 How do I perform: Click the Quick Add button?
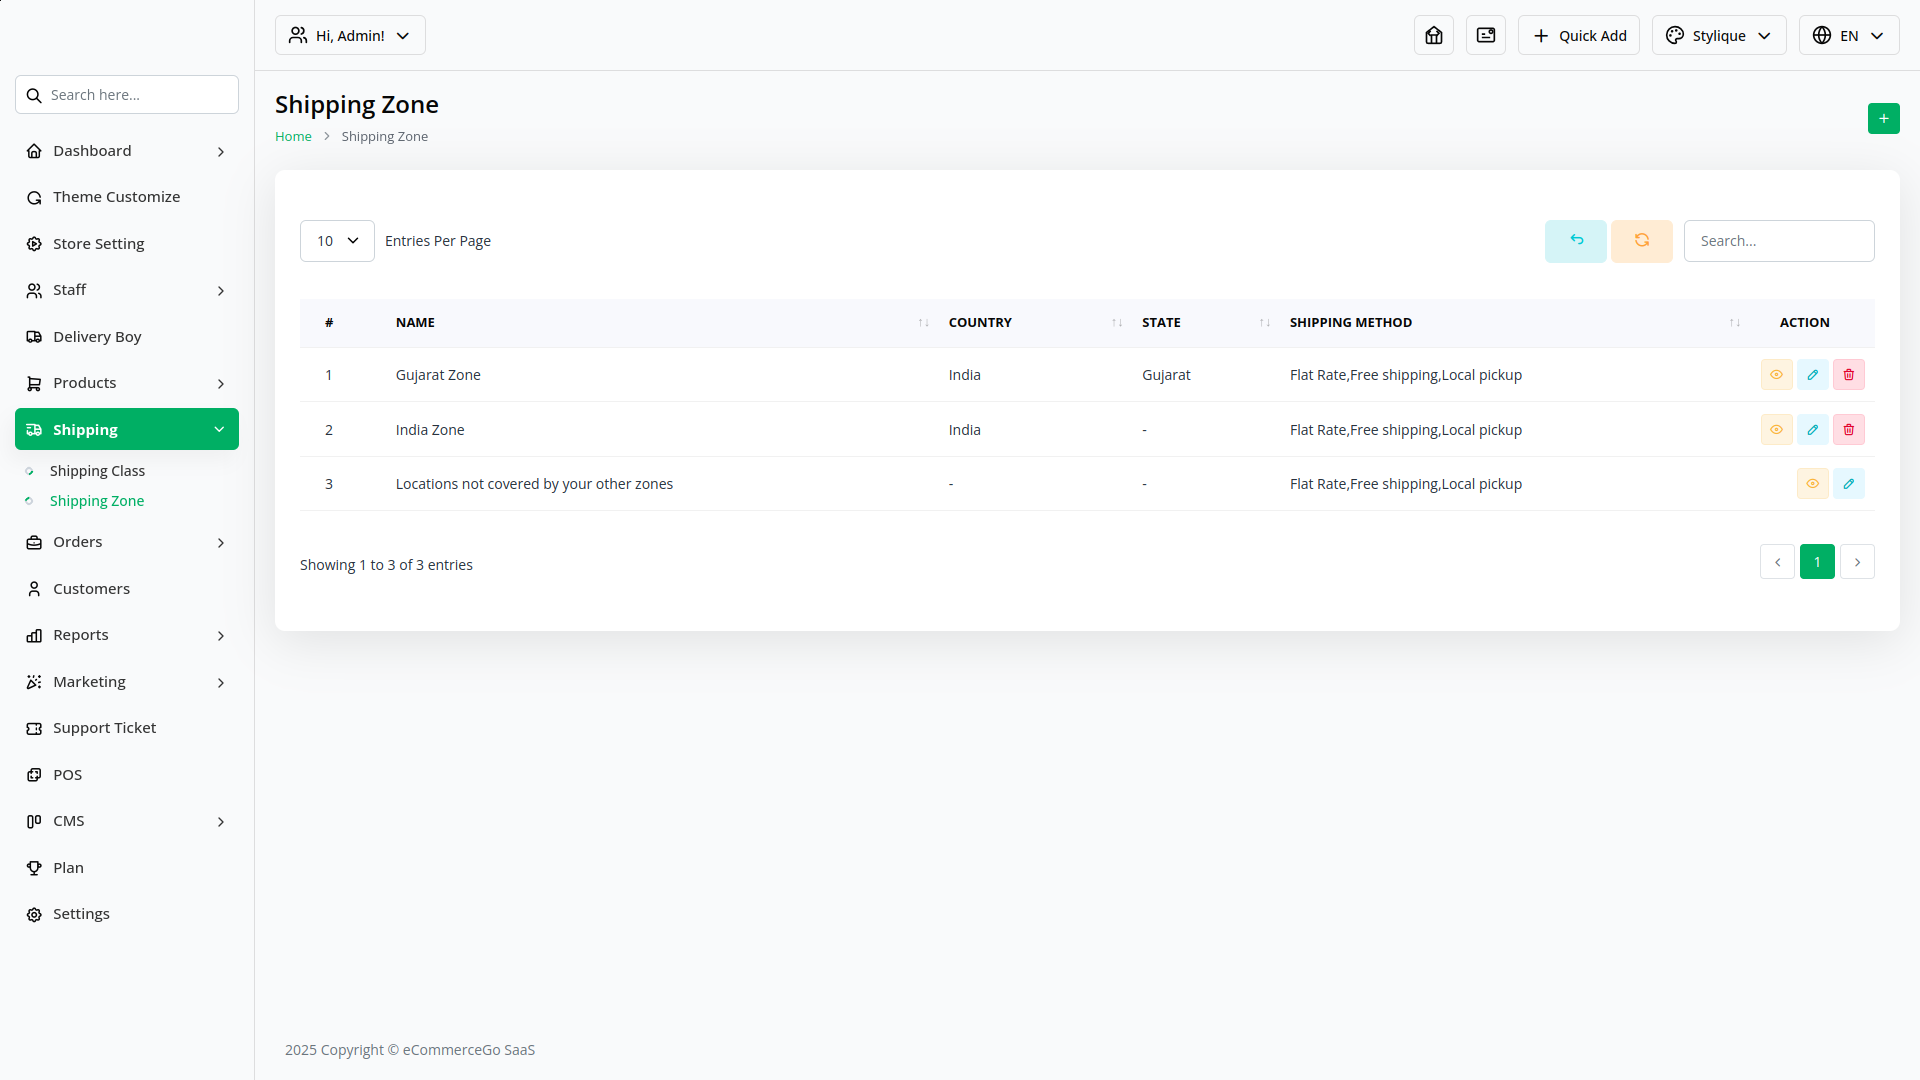[x=1578, y=36]
